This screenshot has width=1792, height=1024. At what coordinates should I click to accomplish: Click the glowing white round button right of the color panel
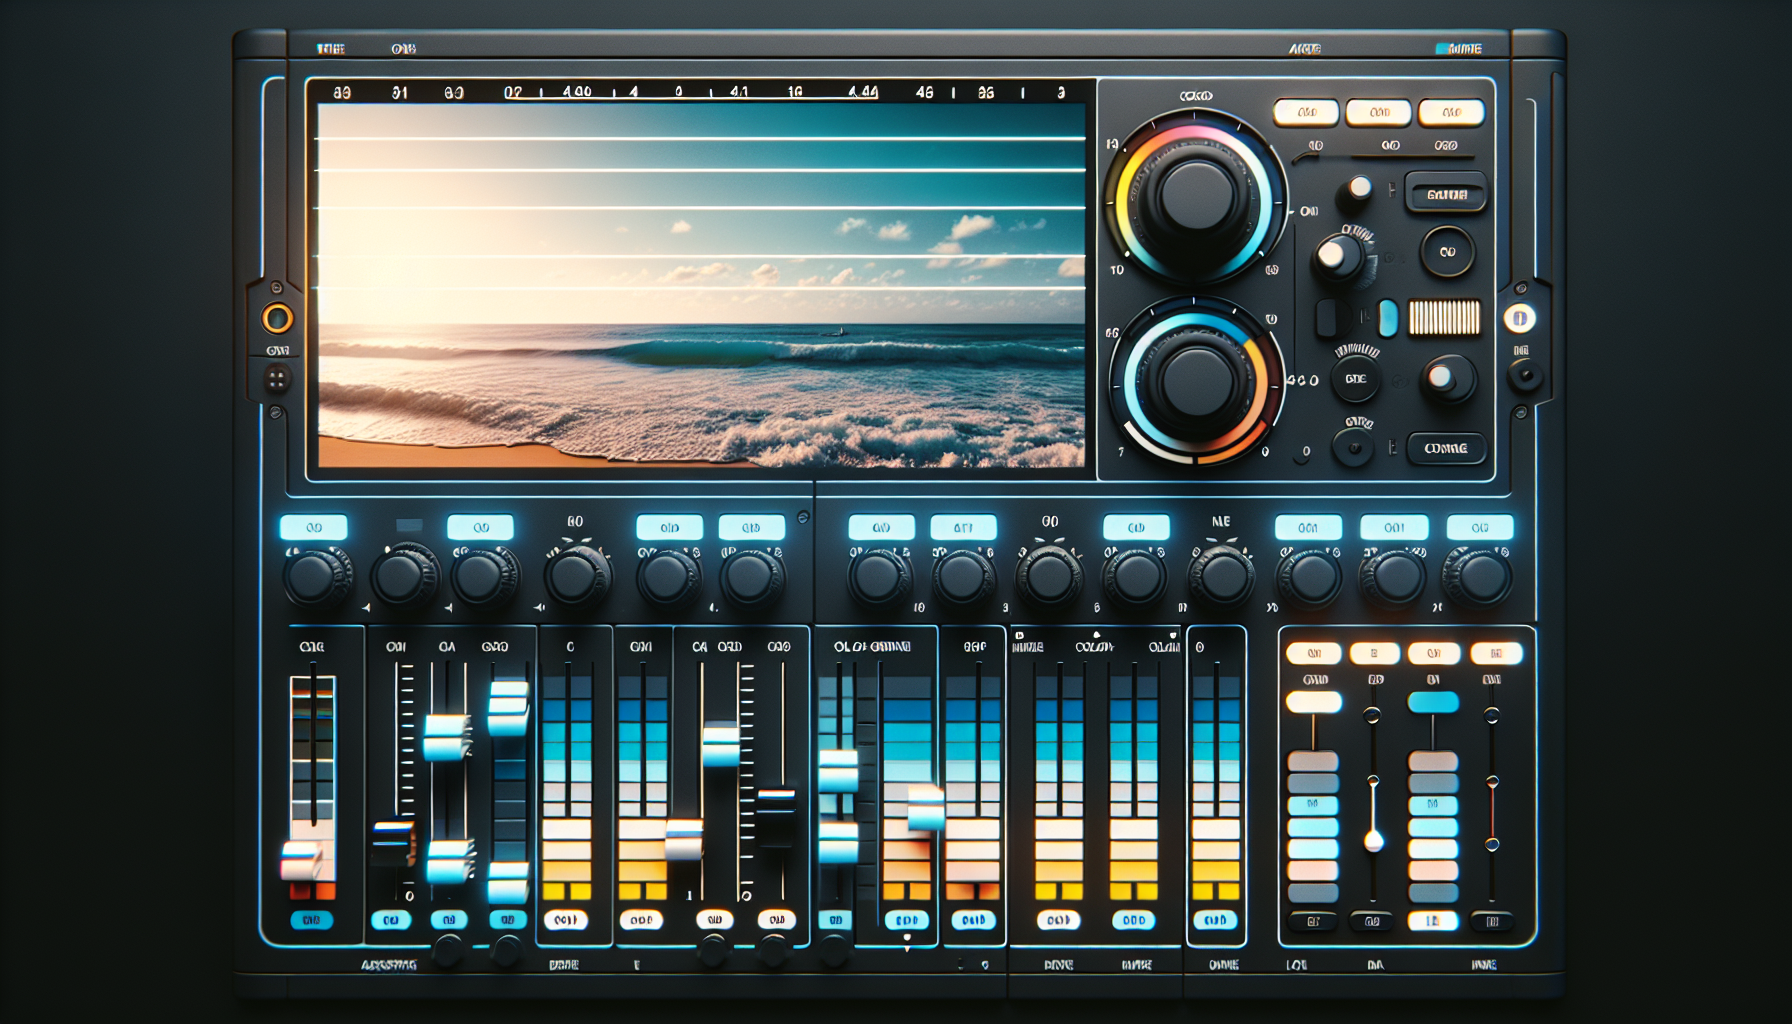pos(1519,318)
